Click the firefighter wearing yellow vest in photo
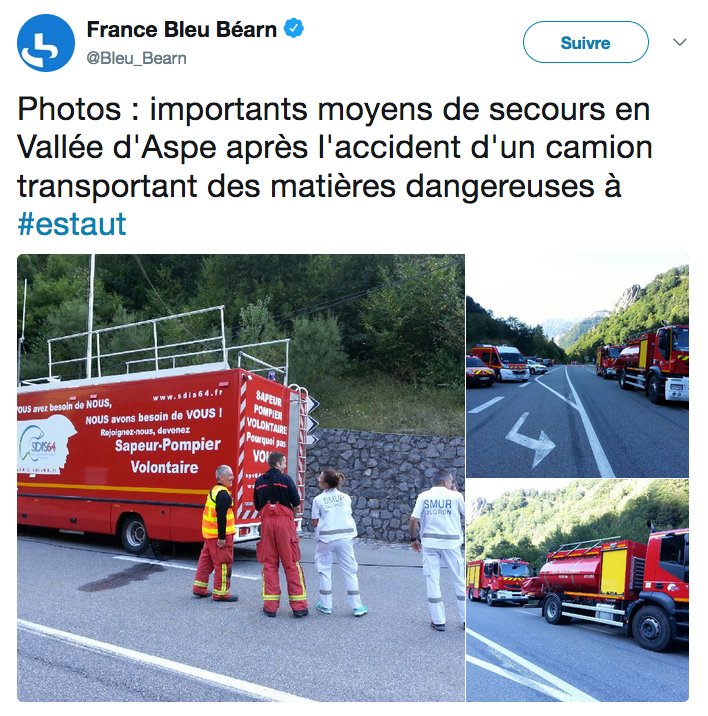The height and width of the screenshot is (716, 708). coord(217,533)
